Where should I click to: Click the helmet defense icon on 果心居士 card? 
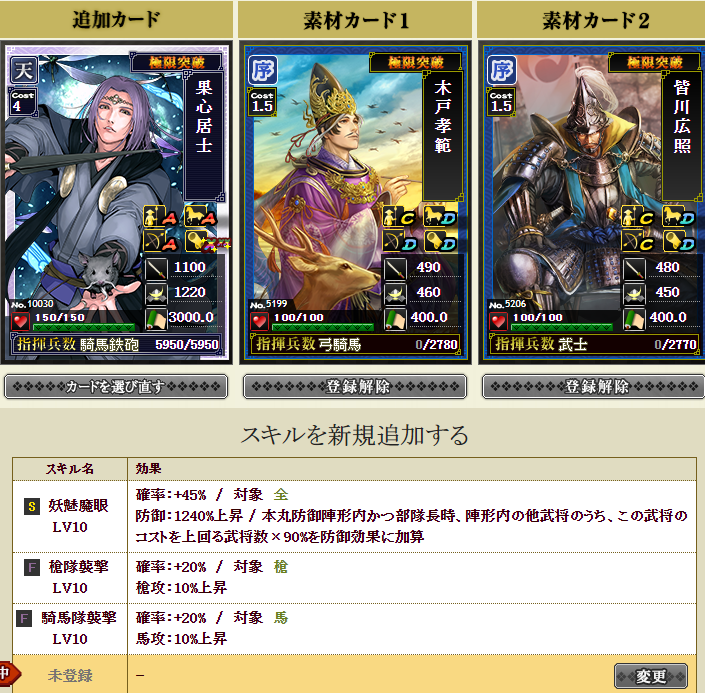point(156,295)
